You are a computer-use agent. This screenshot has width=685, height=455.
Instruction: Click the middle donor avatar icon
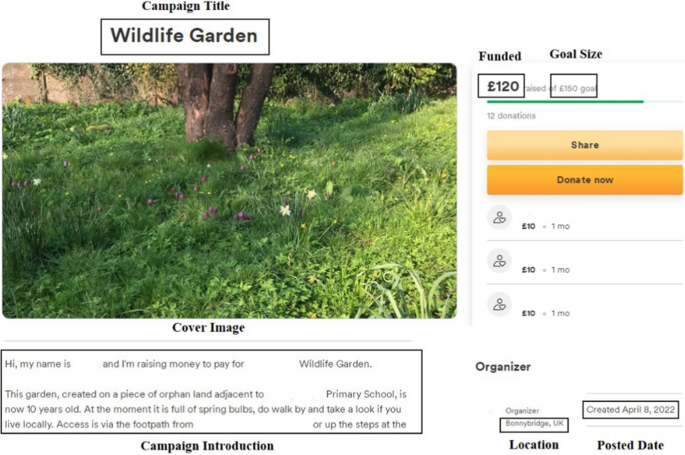[499, 260]
